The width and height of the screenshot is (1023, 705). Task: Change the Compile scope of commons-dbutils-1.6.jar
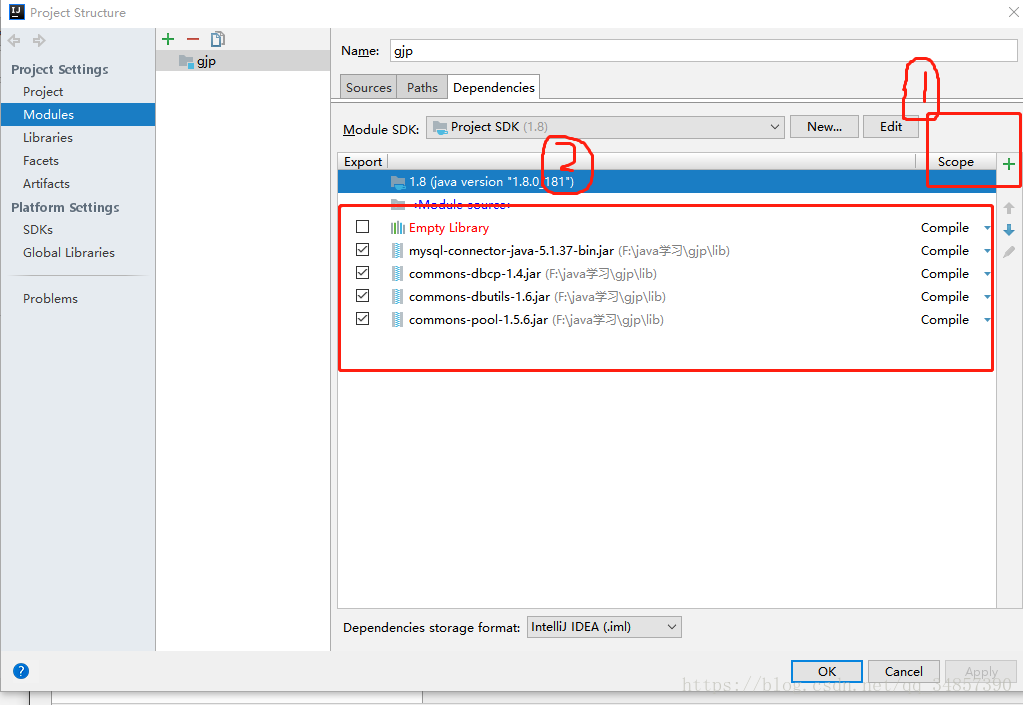(955, 297)
